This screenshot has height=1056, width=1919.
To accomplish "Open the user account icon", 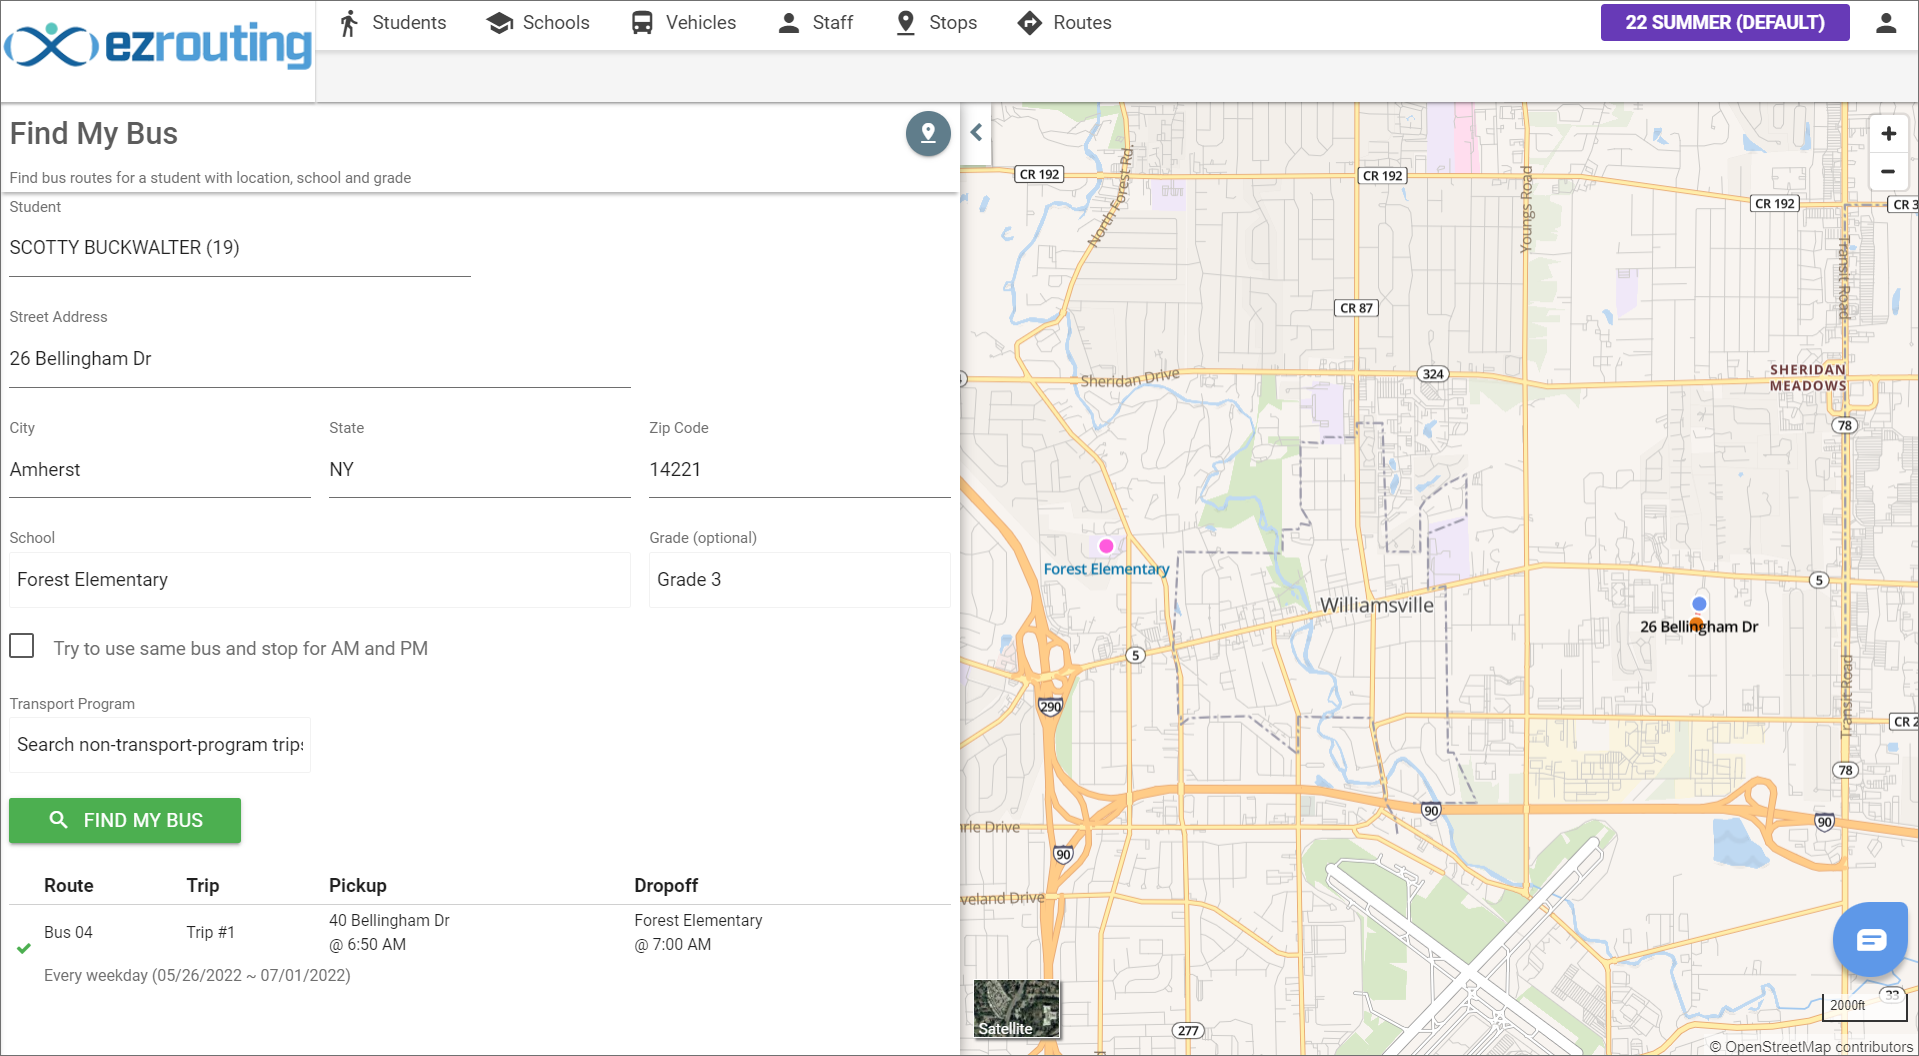I will (x=1886, y=23).
